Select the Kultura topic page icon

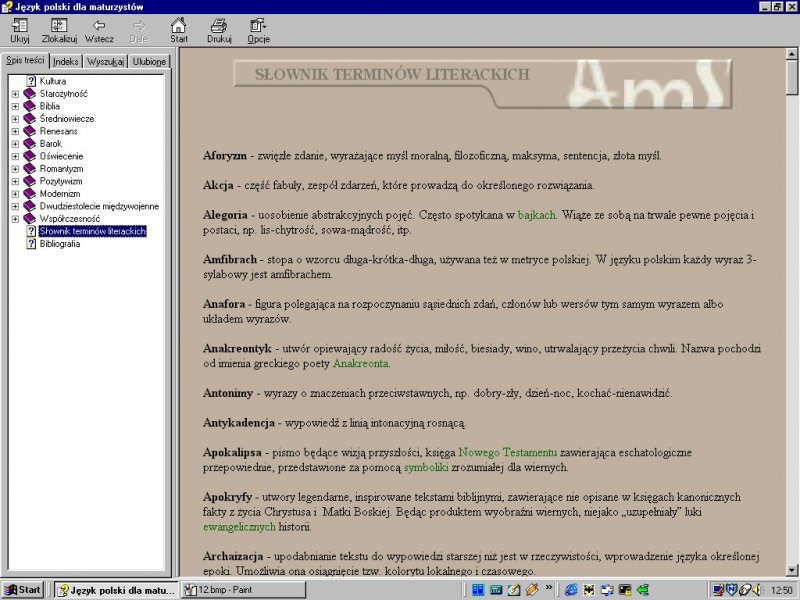pyautogui.click(x=31, y=81)
